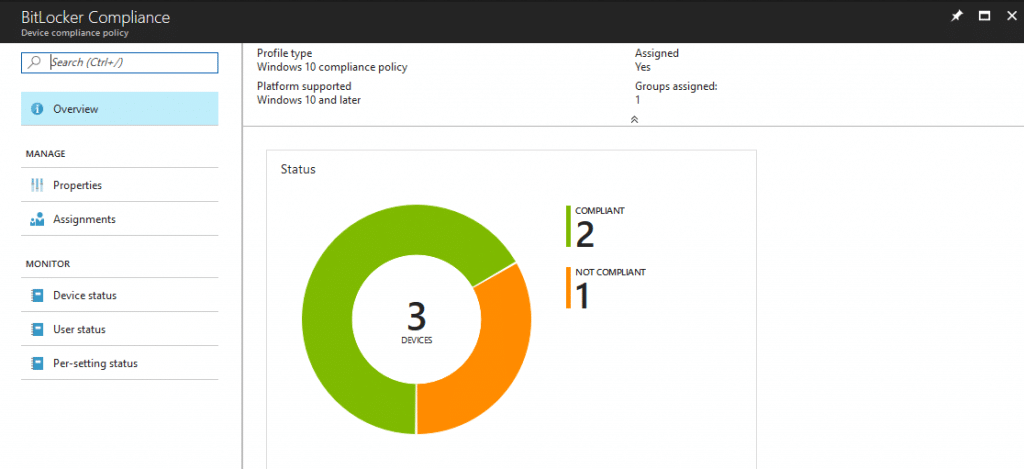The width and height of the screenshot is (1024, 469).
Task: Open User status report
Action: [x=120, y=329]
